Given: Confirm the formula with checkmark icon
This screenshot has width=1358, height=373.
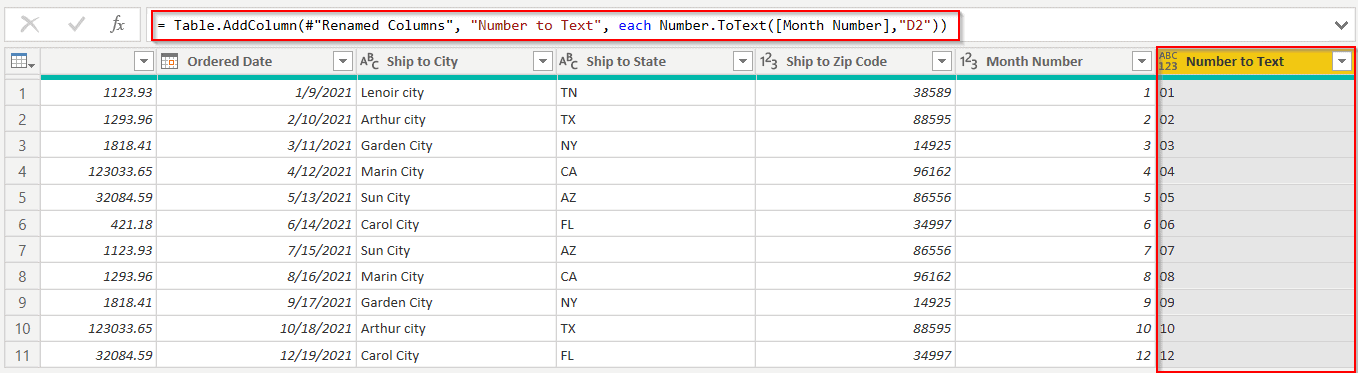Looking at the screenshot, I should (76, 25).
